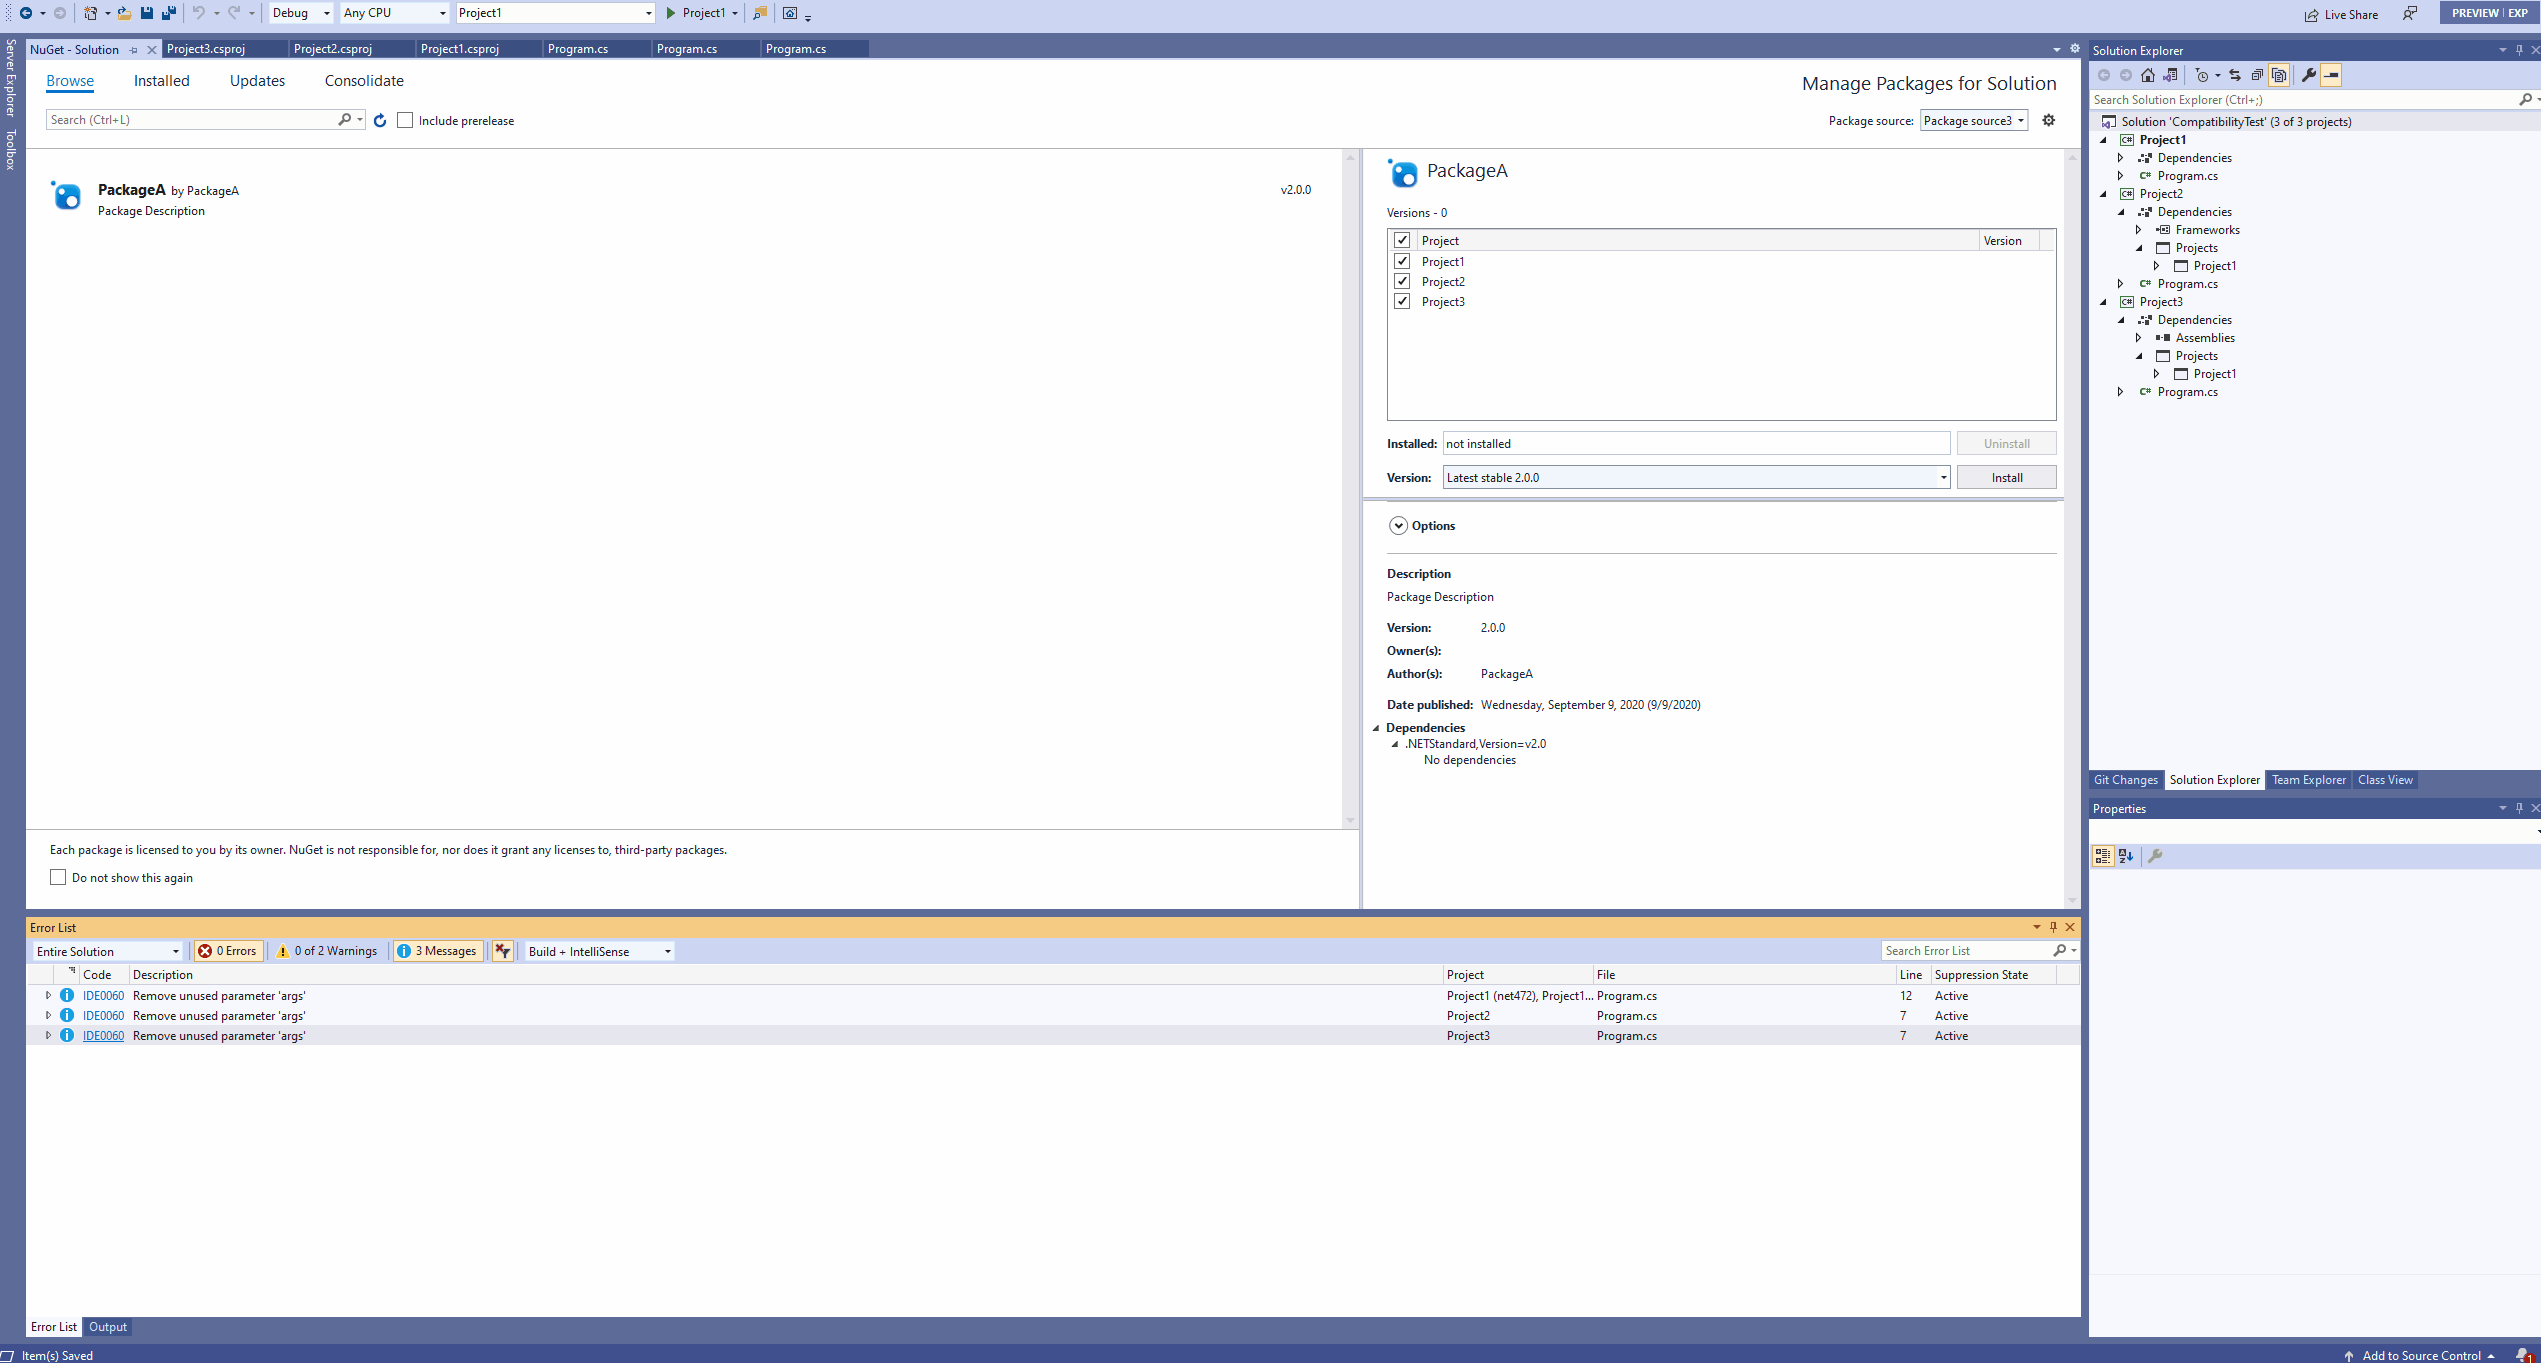2541x1363 pixels.
Task: Click Save All on the toolbar
Action: pos(167,13)
